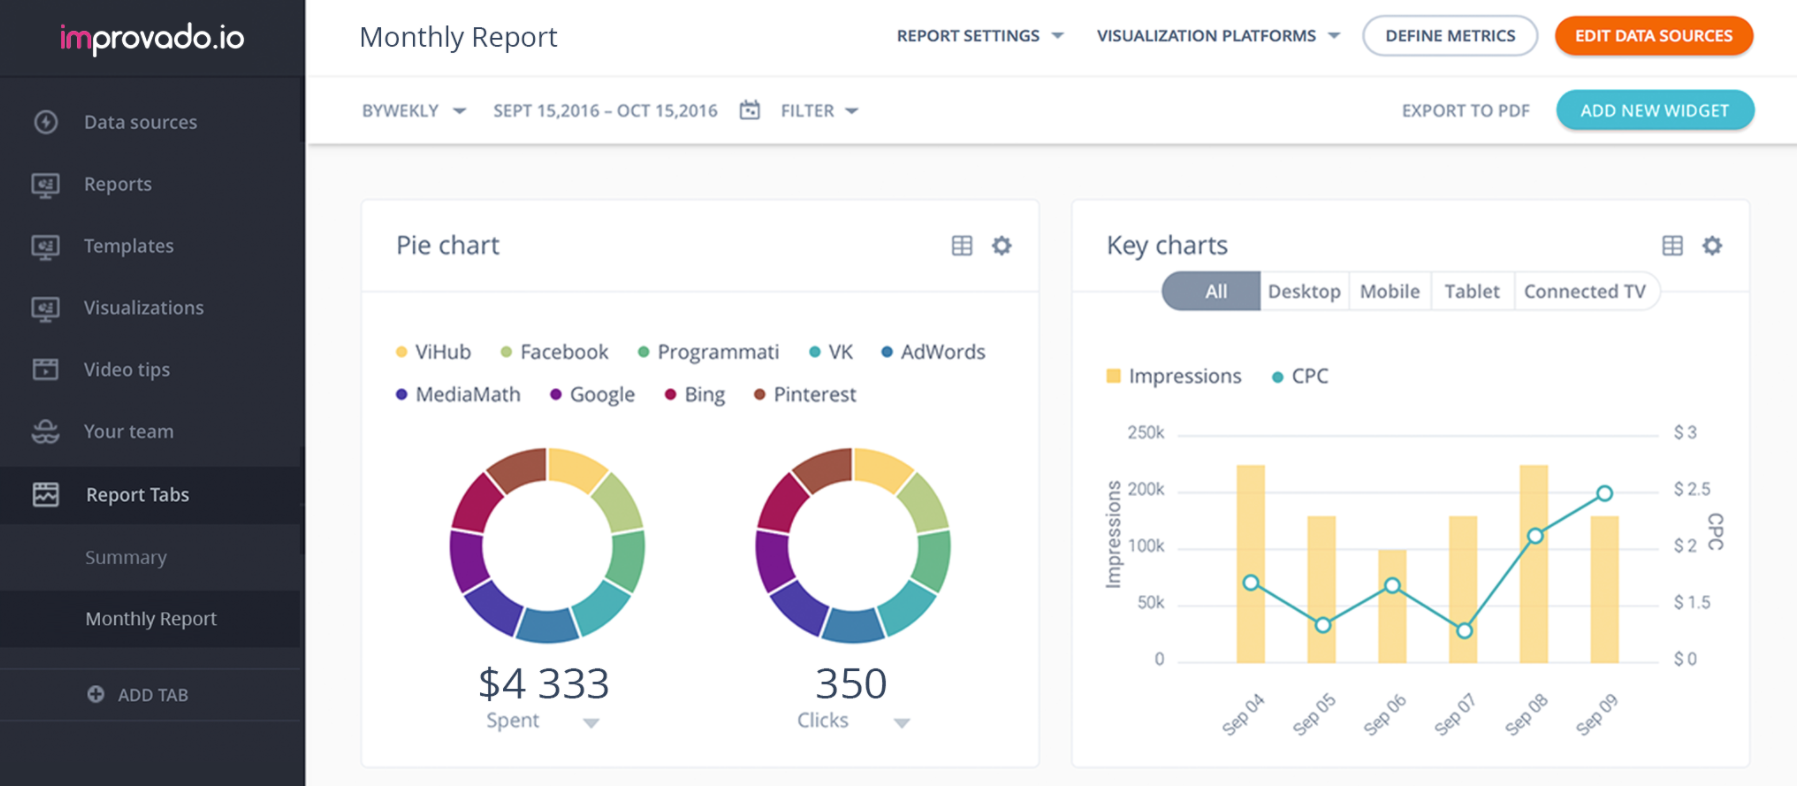This screenshot has width=1797, height=786.
Task: Click the Video tips sidebar icon
Action: click(x=46, y=369)
